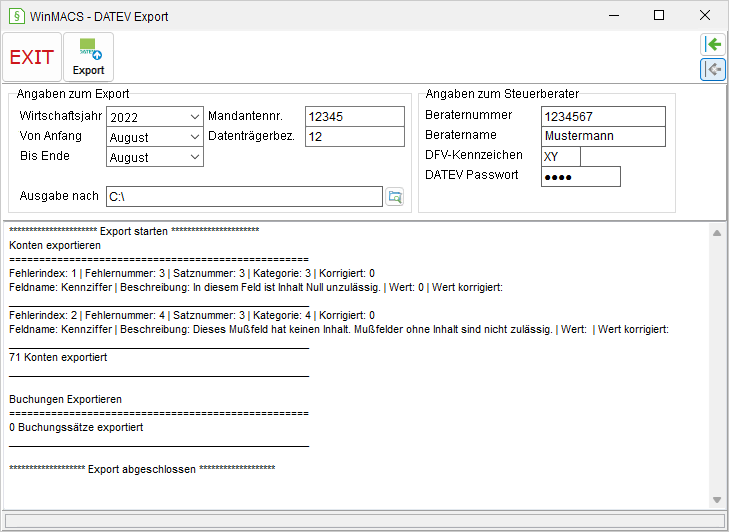Click the 'Fehlerindex: 1' log line
This screenshot has width=731, height=532.
[x=192, y=273]
